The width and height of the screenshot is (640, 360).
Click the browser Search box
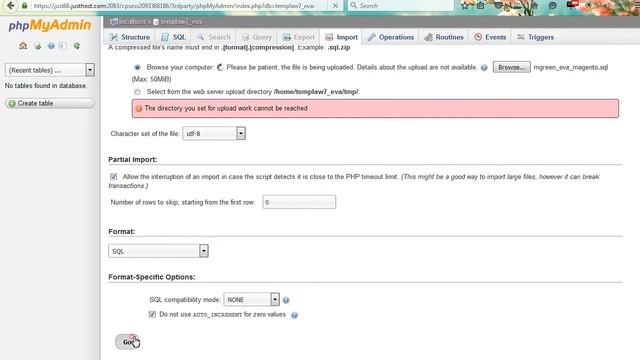point(401,6)
